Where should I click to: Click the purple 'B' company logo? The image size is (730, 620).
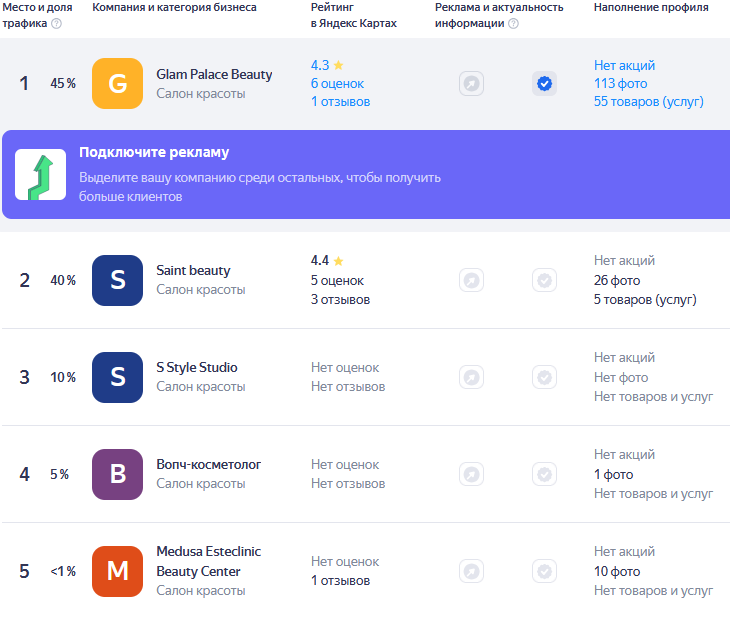pyautogui.click(x=117, y=474)
